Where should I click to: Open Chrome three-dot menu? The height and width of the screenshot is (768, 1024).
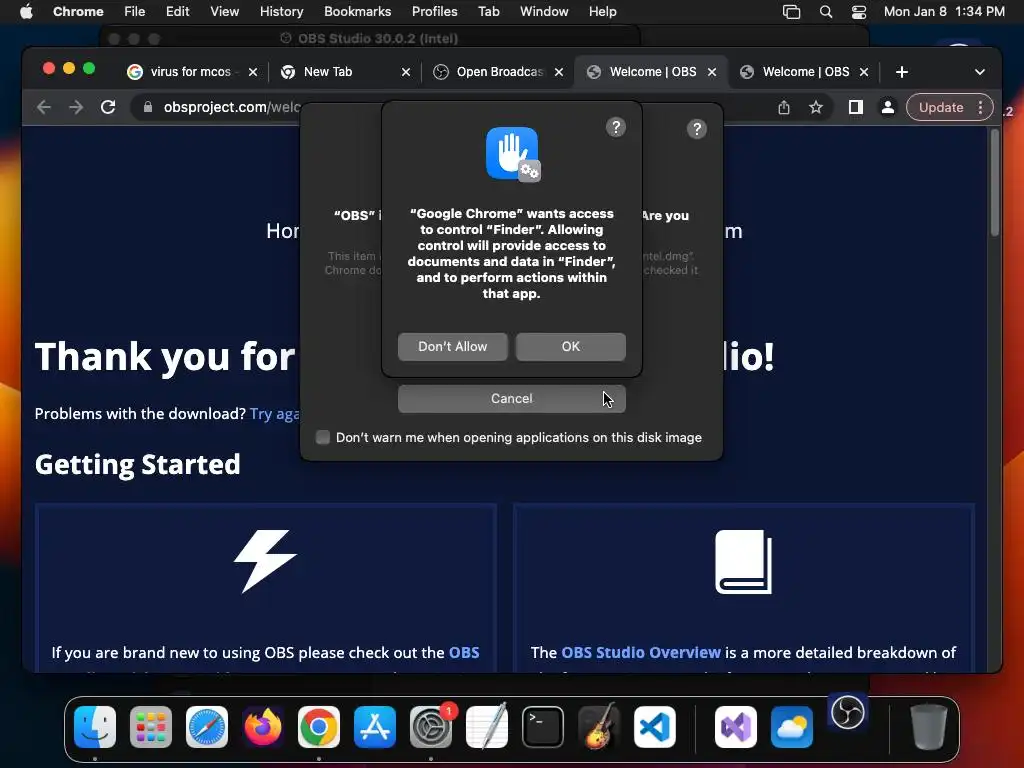(x=981, y=107)
